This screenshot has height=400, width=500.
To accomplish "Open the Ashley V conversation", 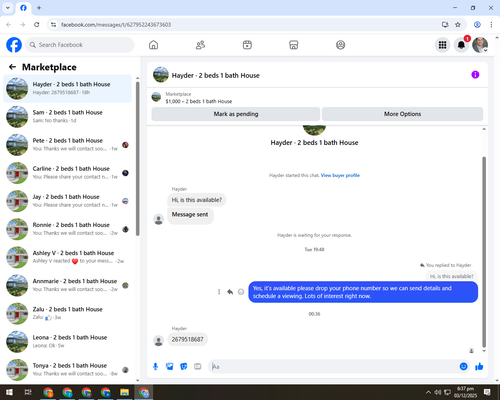I will [67, 257].
